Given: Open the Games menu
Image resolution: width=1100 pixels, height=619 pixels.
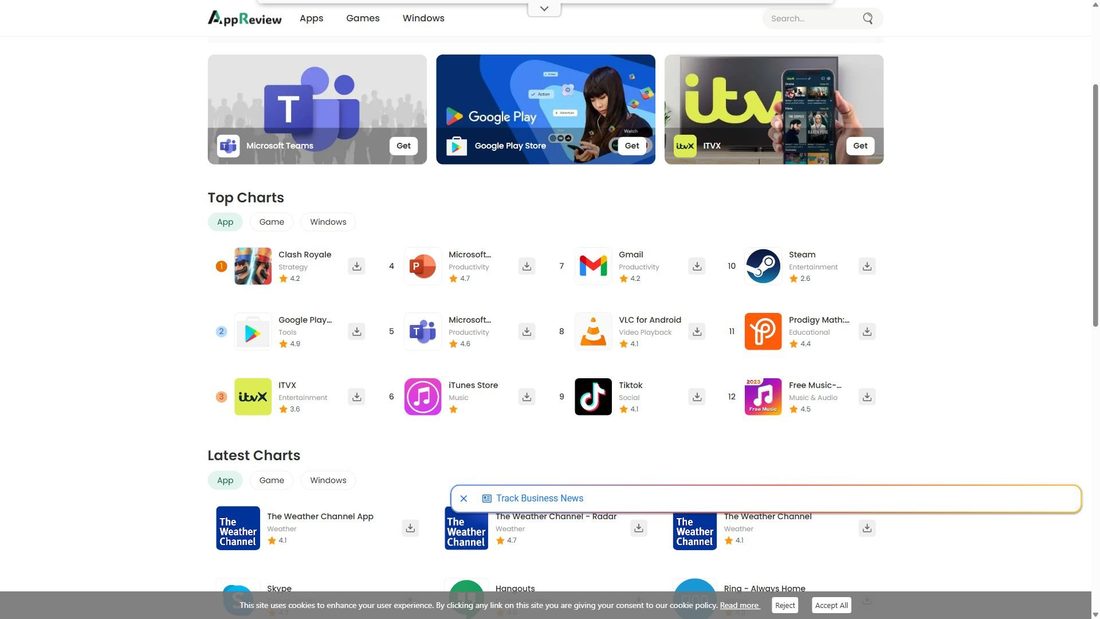Looking at the screenshot, I should [x=363, y=18].
